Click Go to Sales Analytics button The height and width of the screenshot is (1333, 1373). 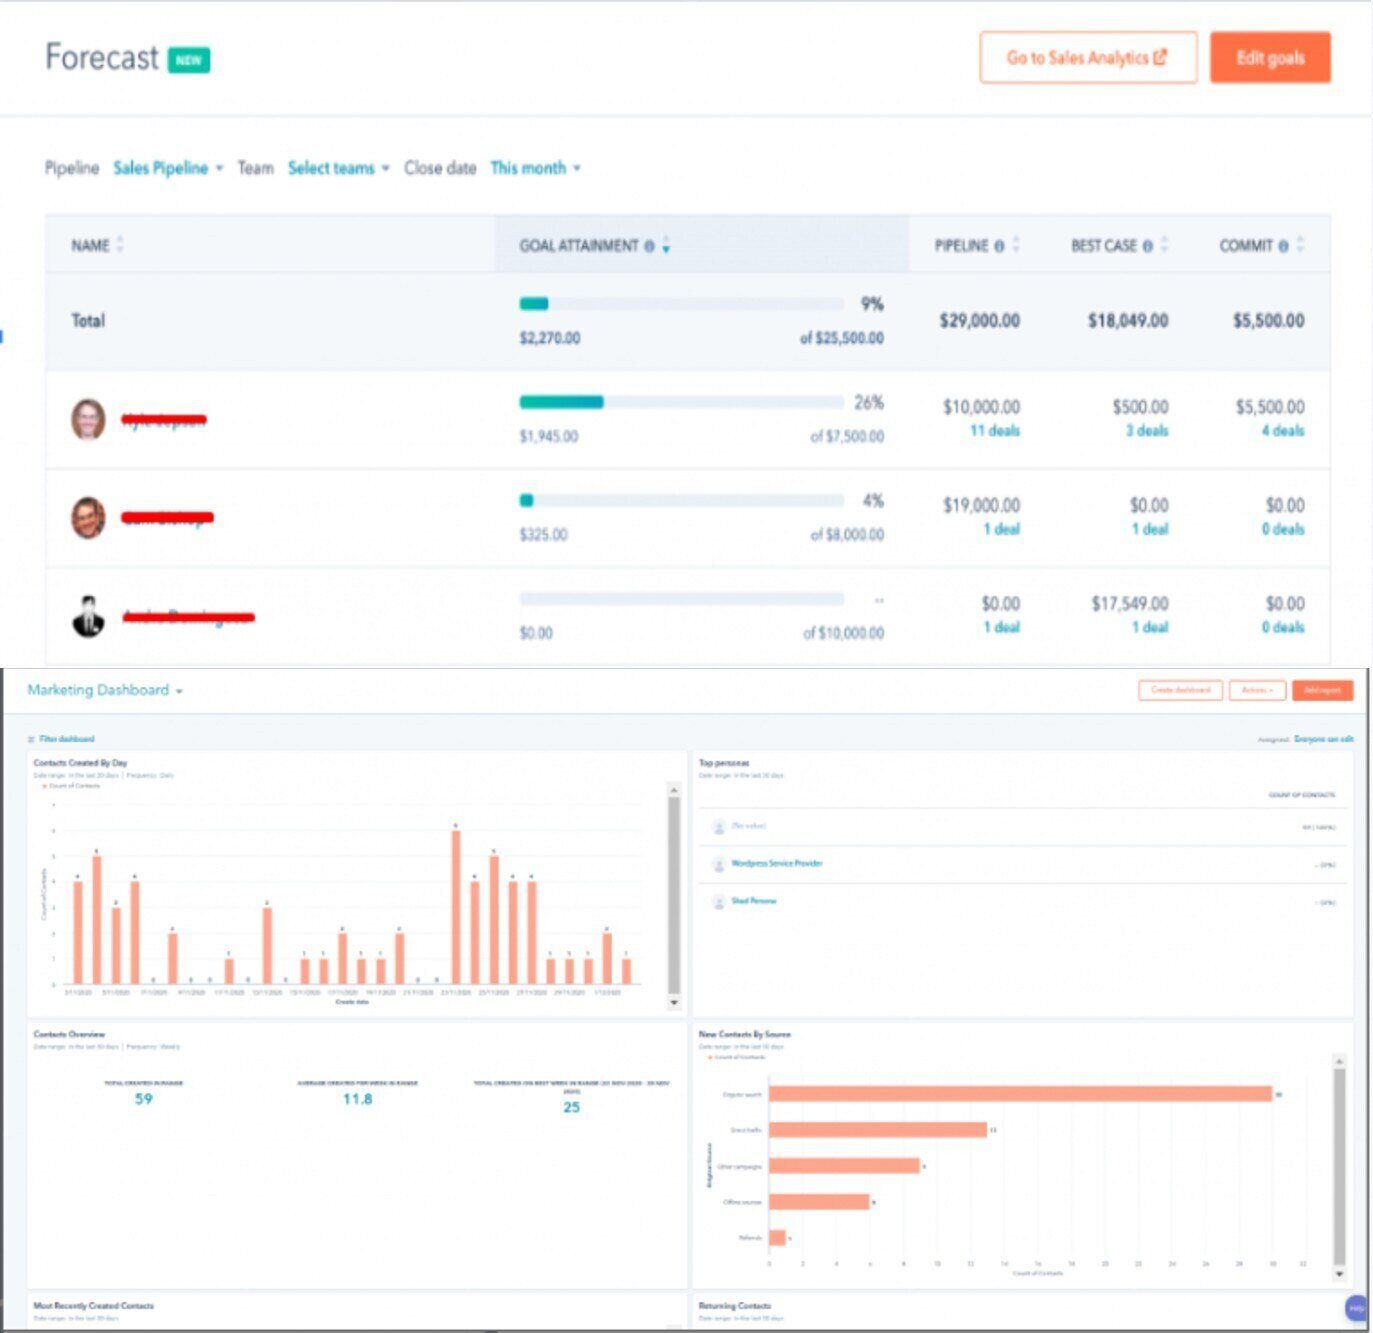[1087, 58]
